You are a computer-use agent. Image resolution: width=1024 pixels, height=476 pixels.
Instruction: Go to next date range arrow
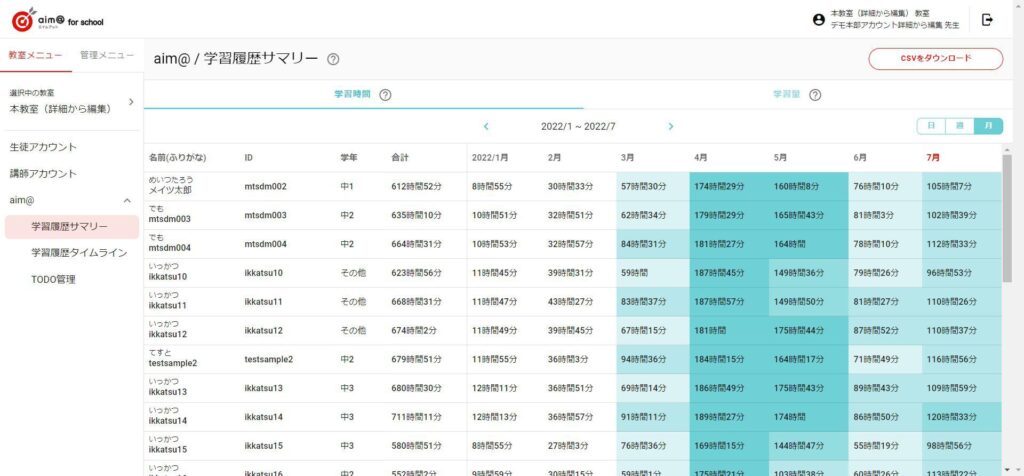(671, 126)
